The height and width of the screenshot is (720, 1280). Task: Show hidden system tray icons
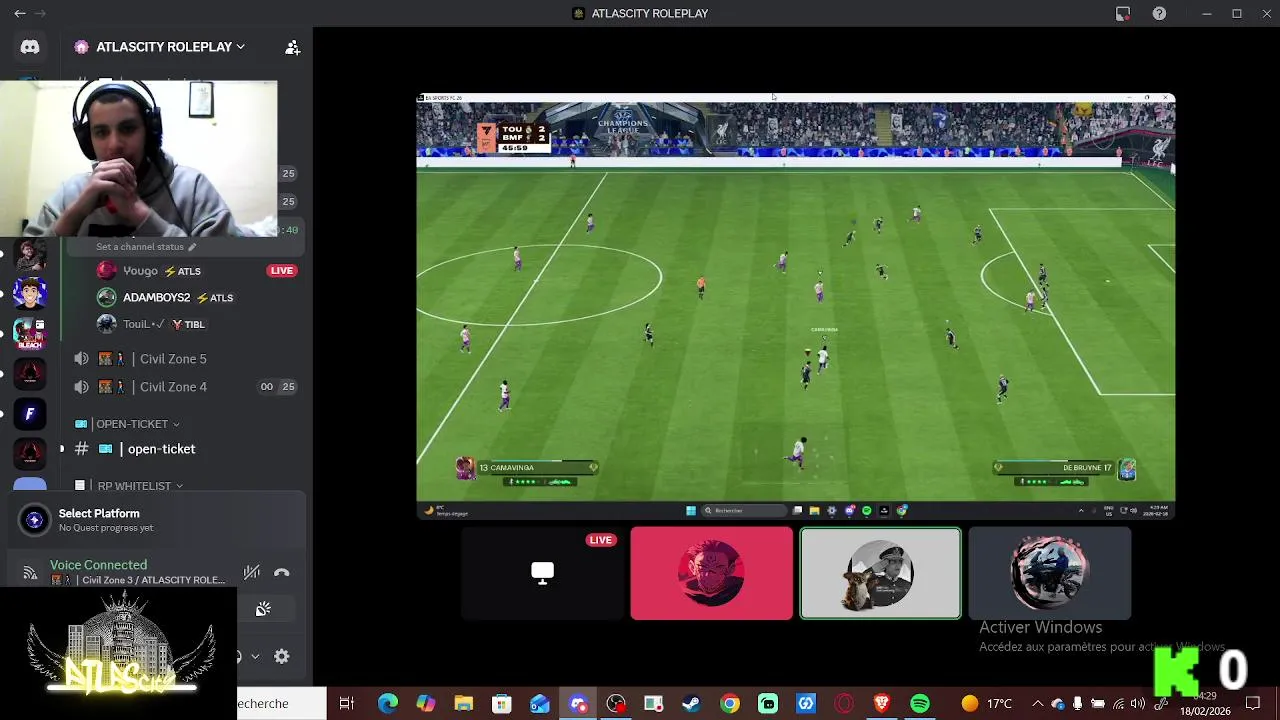point(1037,704)
